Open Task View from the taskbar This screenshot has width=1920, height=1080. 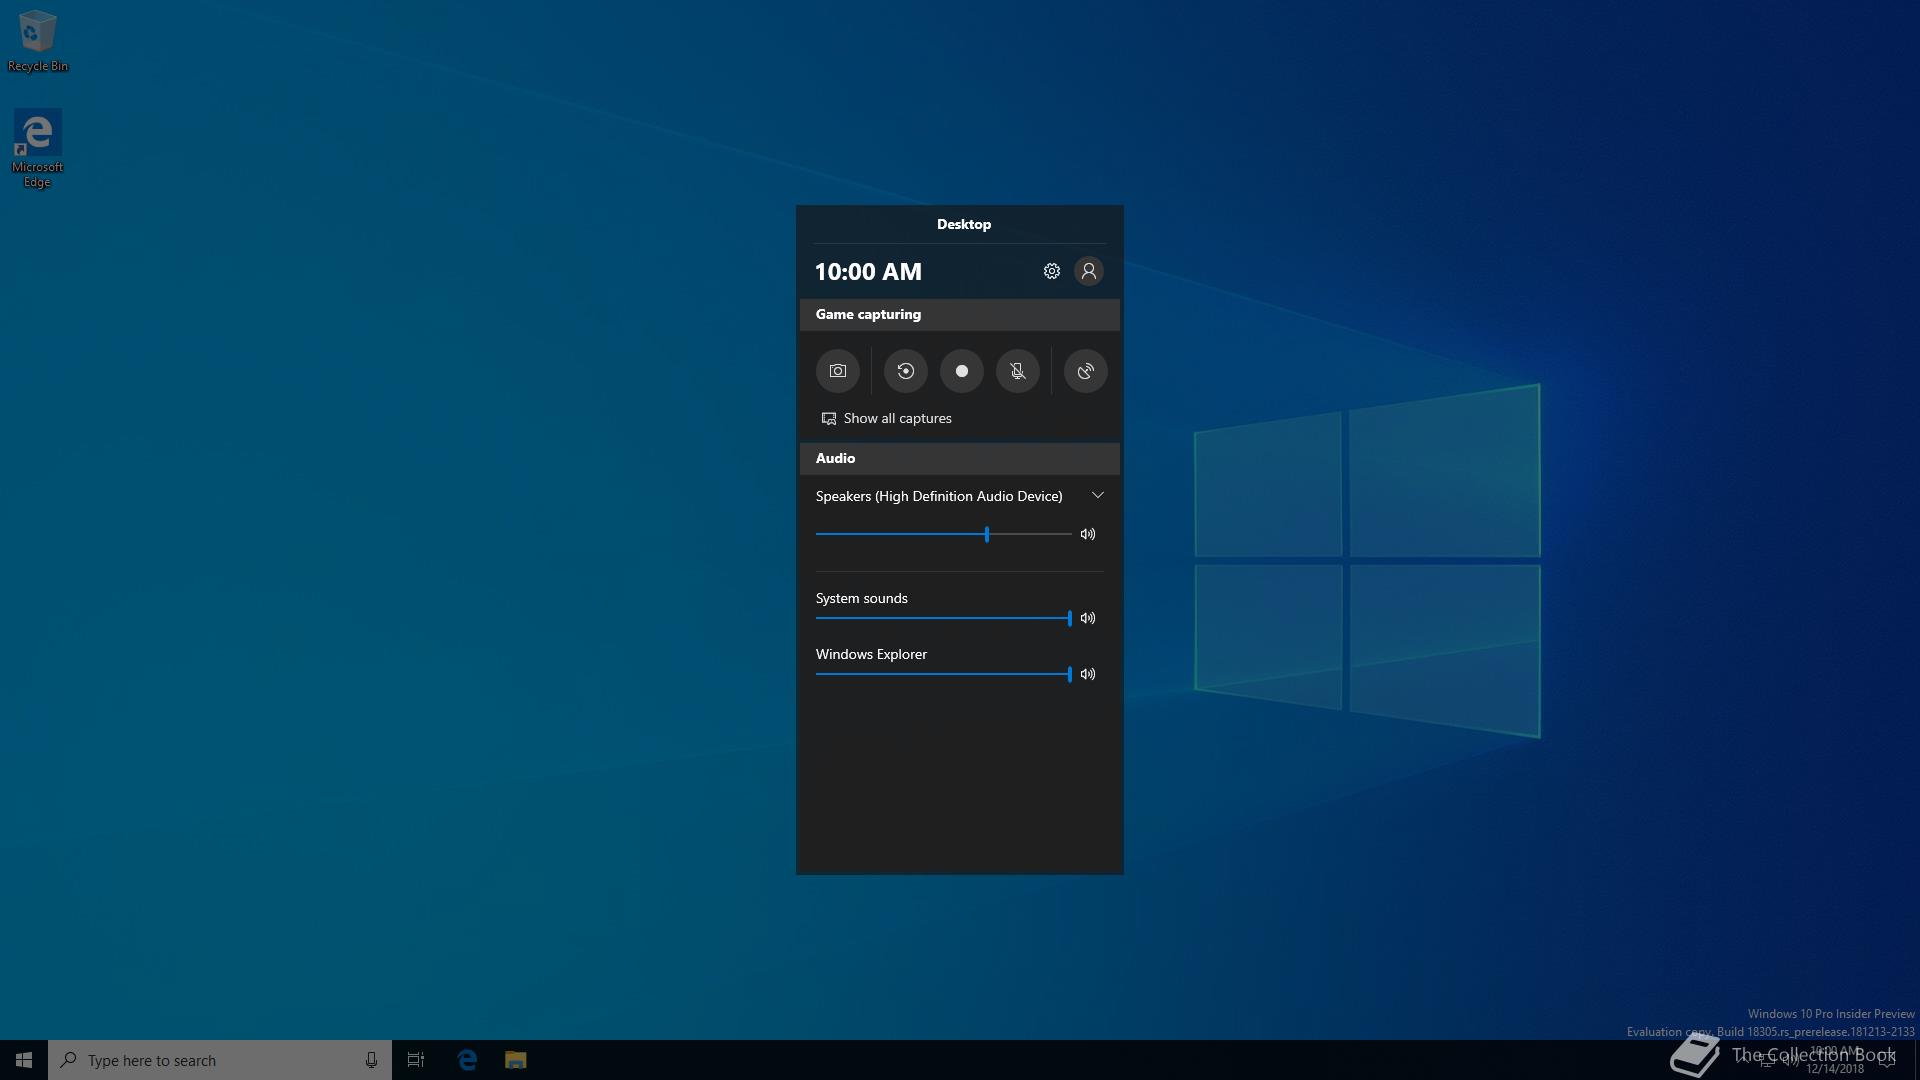click(x=416, y=1060)
